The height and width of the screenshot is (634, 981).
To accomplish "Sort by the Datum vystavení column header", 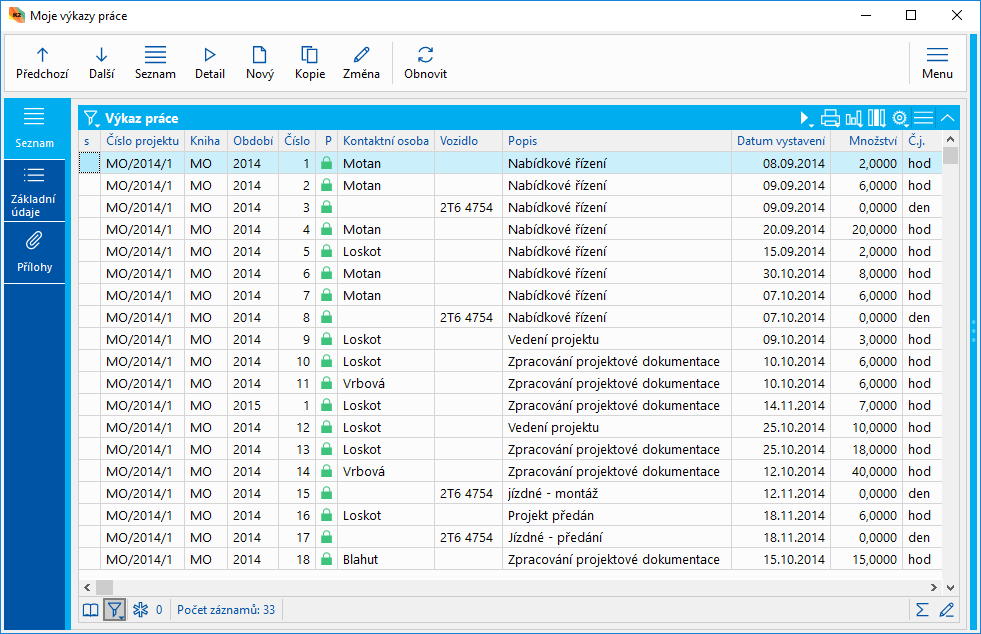I will pos(780,141).
